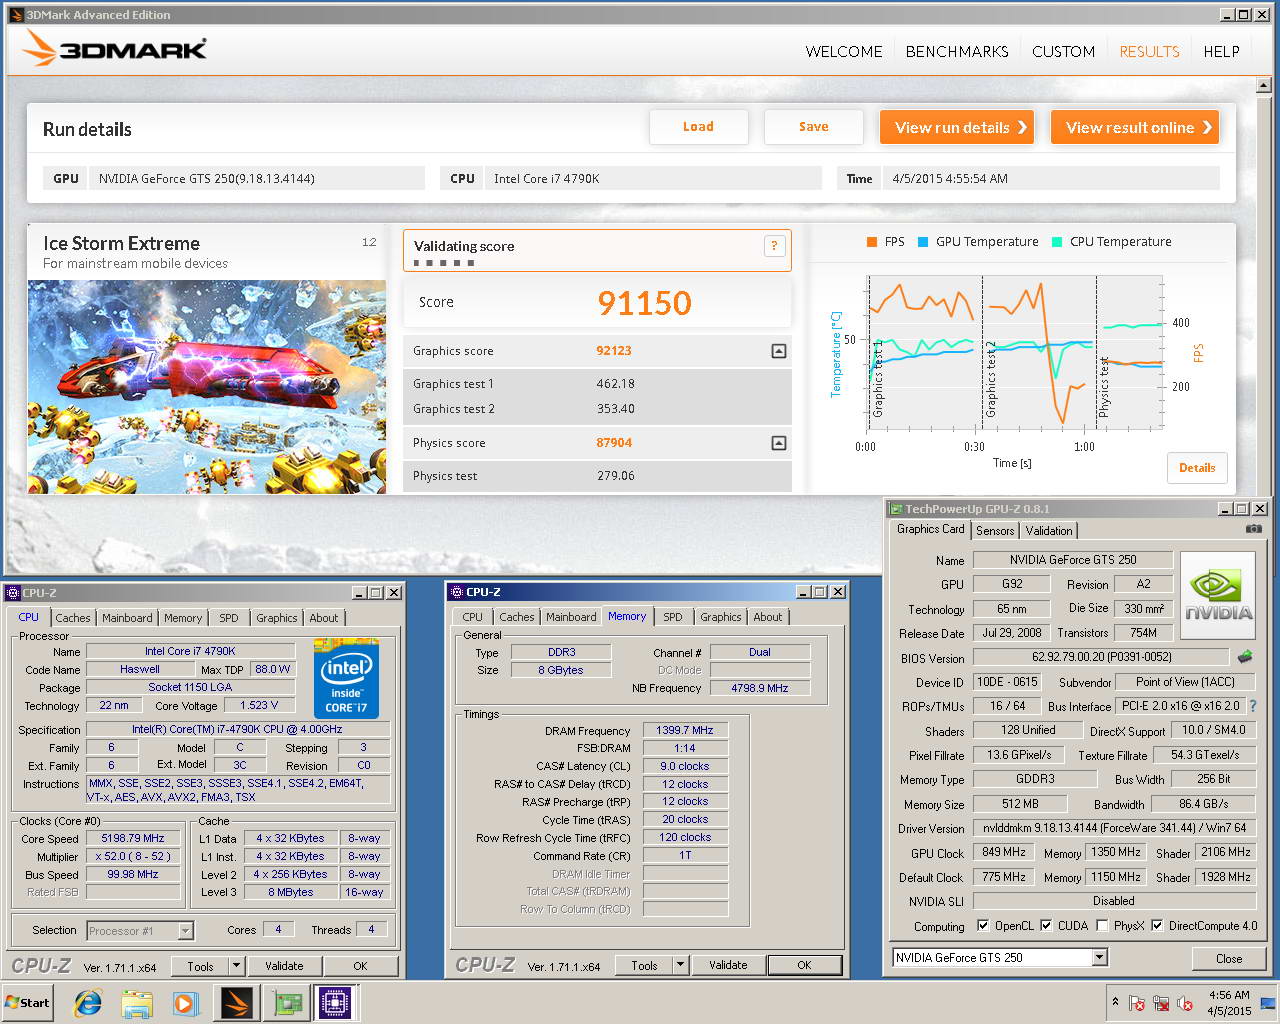Open Internet Explorer from the taskbar
The width and height of the screenshot is (1280, 1024).
tap(89, 1002)
